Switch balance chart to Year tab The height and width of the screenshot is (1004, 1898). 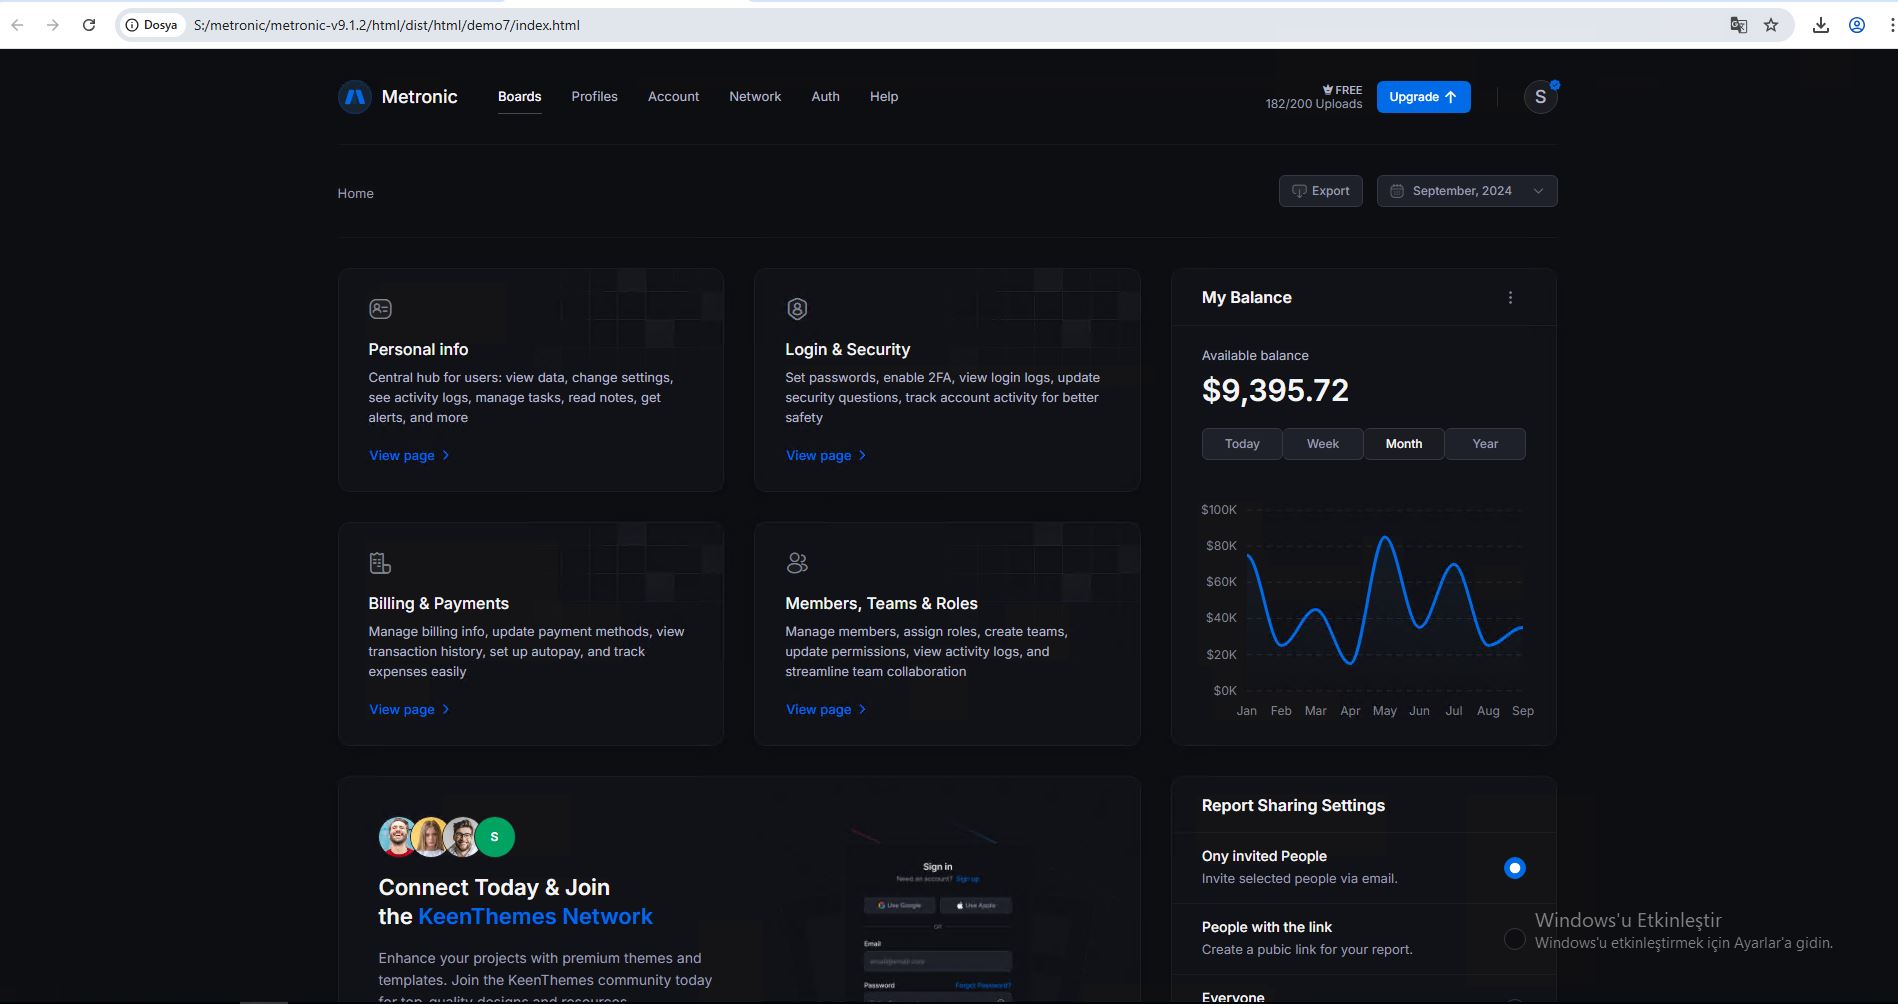click(x=1485, y=444)
